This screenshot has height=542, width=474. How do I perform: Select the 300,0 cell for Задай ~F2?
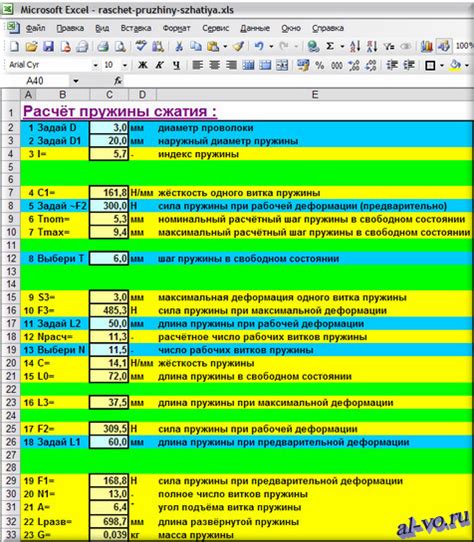(x=109, y=206)
